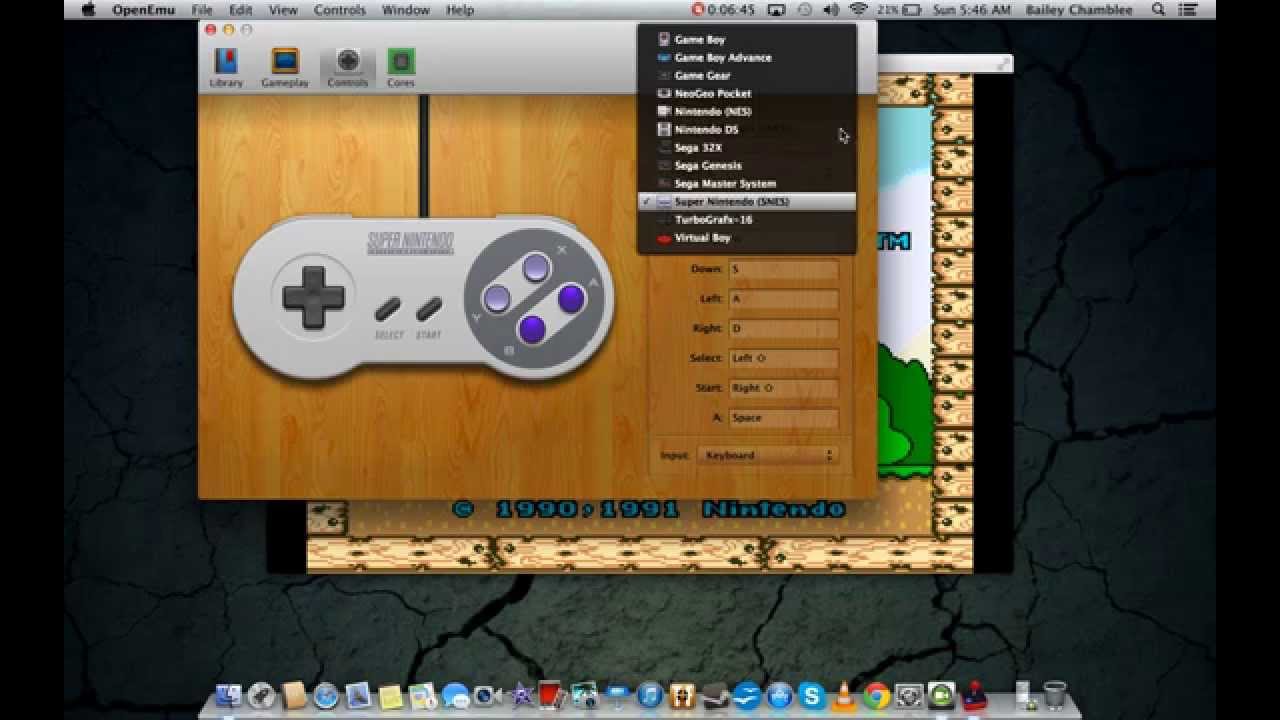This screenshot has height=720, width=1280.
Task: Open the Input device dropdown showing Keyboard
Action: [x=767, y=455]
